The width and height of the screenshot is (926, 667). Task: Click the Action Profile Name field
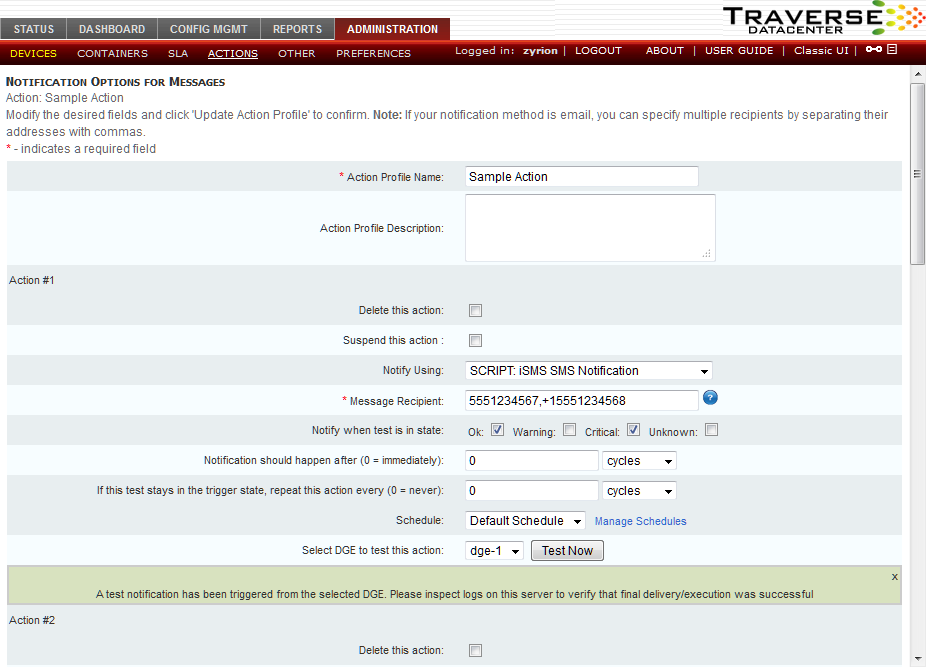click(x=581, y=177)
